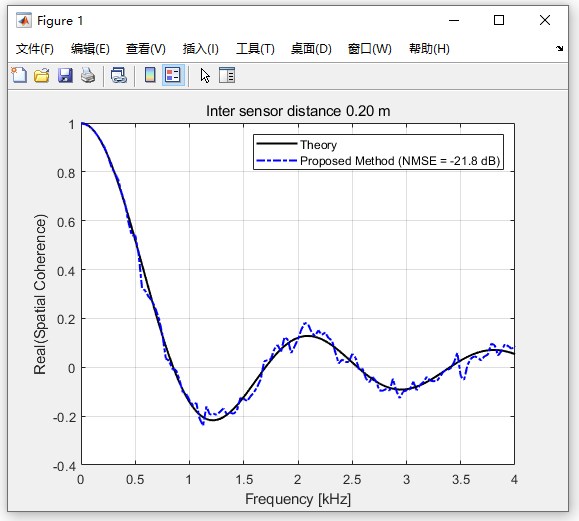Image resolution: width=579 pixels, height=521 pixels.
Task: Toggle the Insert Legend toolbar button
Action: pos(173,75)
